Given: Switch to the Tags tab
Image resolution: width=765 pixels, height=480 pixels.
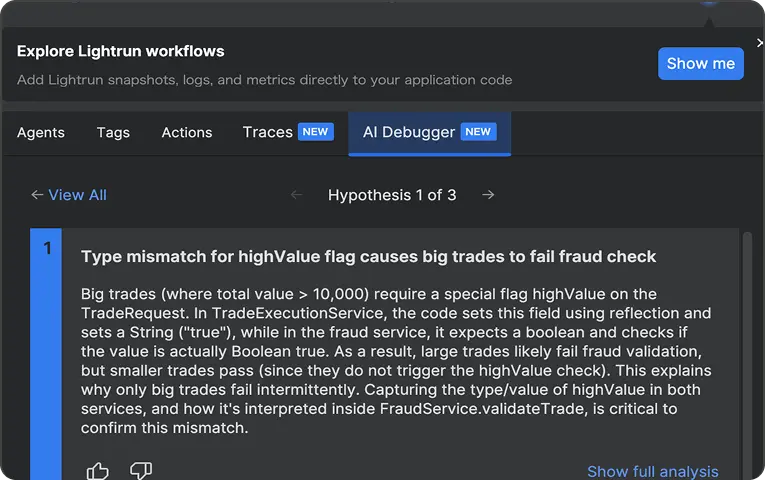Looking at the screenshot, I should (113, 132).
